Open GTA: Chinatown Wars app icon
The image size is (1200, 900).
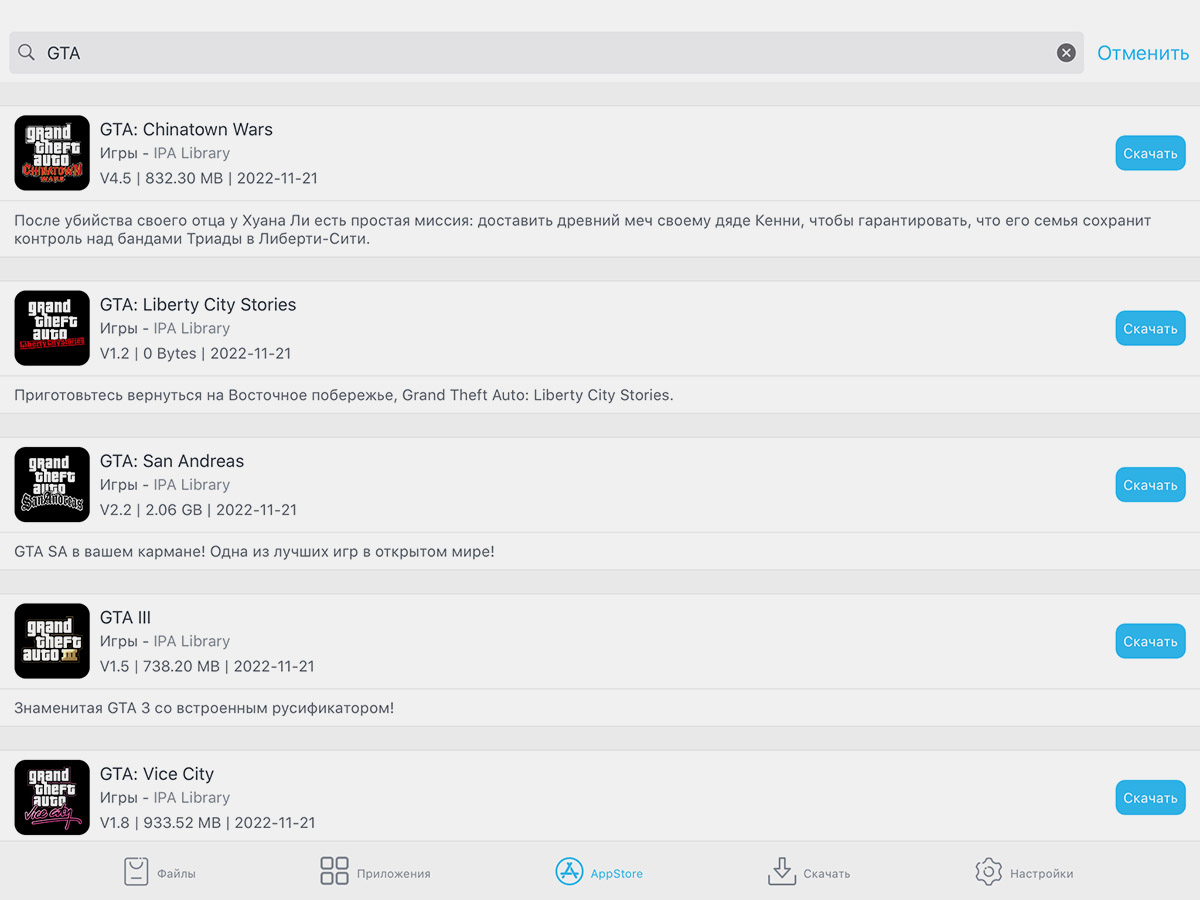52,153
